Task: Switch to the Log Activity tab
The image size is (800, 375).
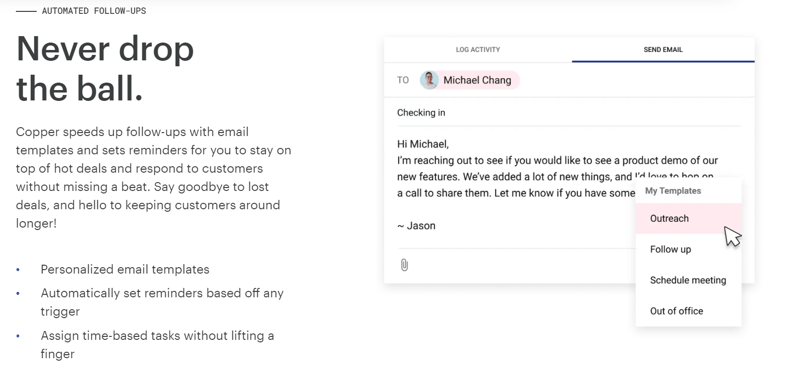Action: click(x=478, y=49)
